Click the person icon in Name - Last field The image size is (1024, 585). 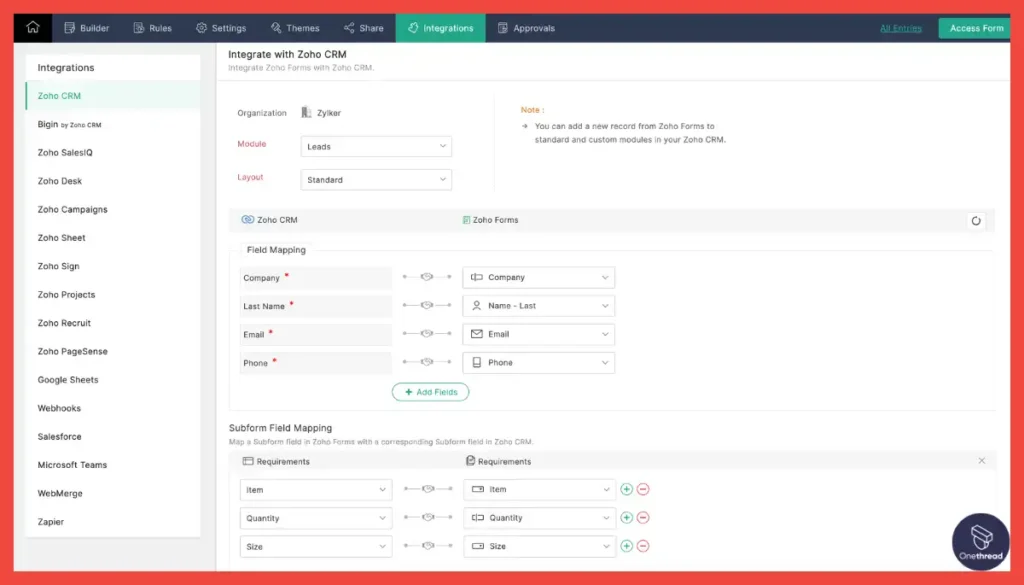click(477, 306)
